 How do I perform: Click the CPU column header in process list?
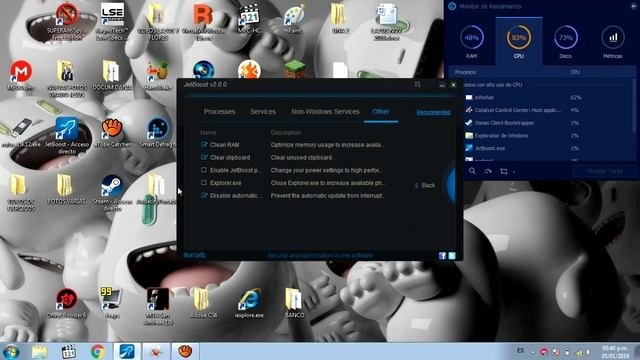click(x=575, y=72)
